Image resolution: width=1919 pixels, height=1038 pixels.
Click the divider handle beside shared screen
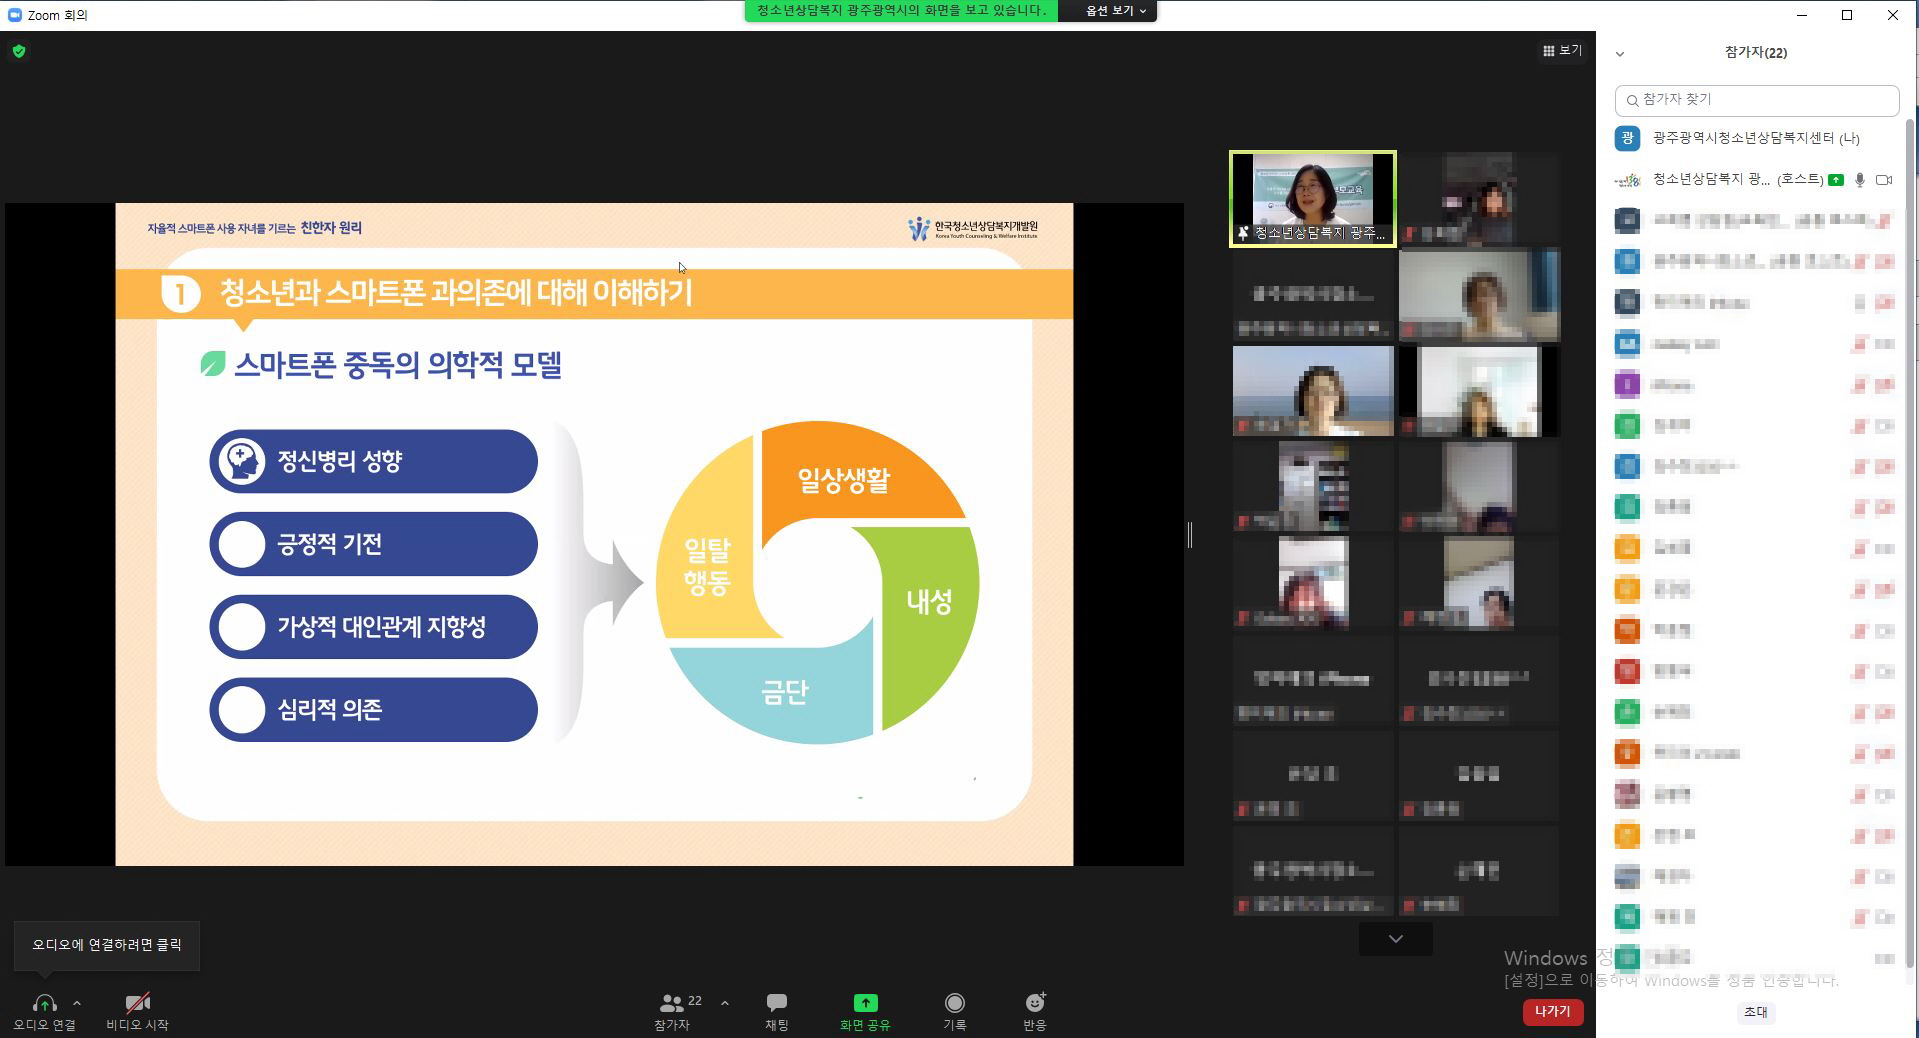[1190, 535]
